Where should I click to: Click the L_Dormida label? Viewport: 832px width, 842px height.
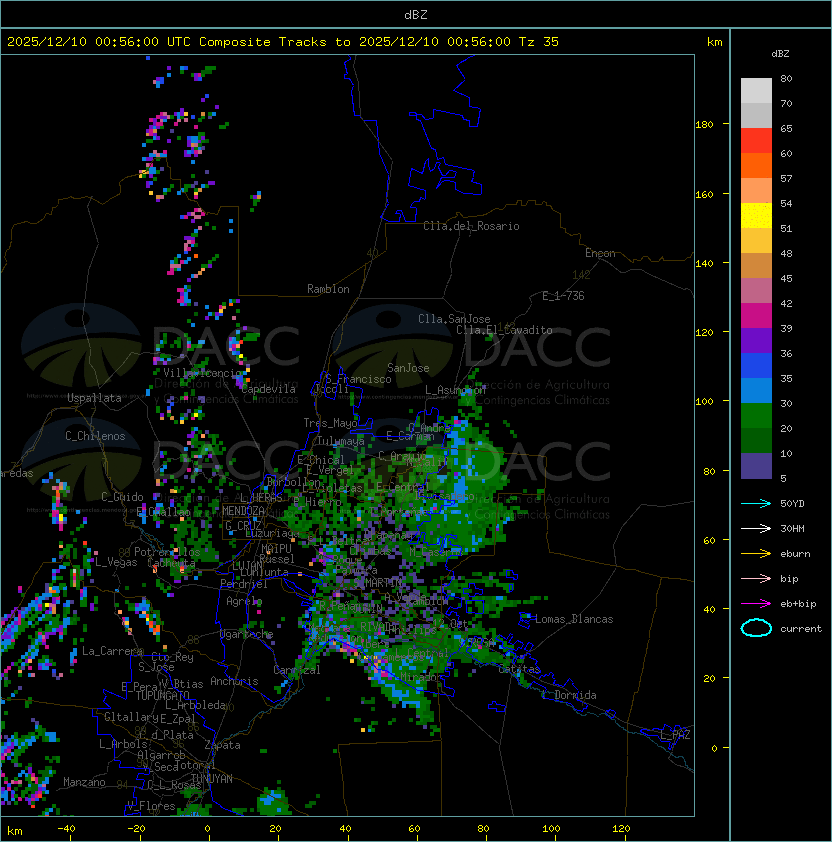(569, 695)
